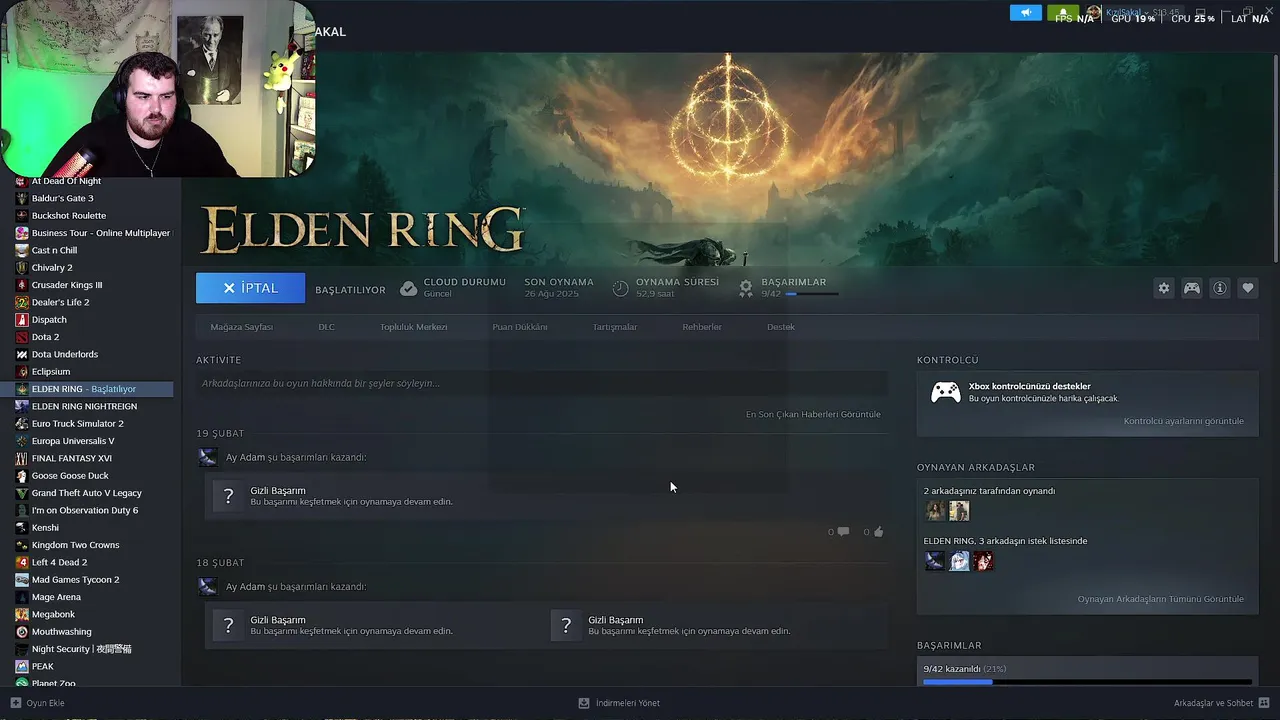Click the thumbs-up icon on 19 Şubat activity

point(878,532)
